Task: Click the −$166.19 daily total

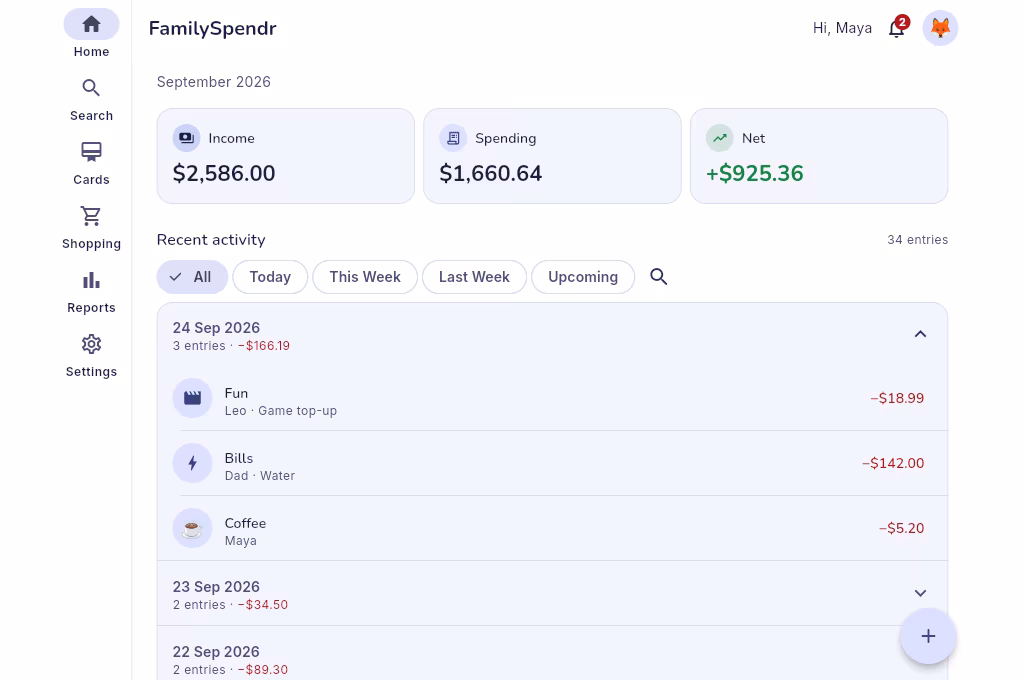Action: coord(264,346)
